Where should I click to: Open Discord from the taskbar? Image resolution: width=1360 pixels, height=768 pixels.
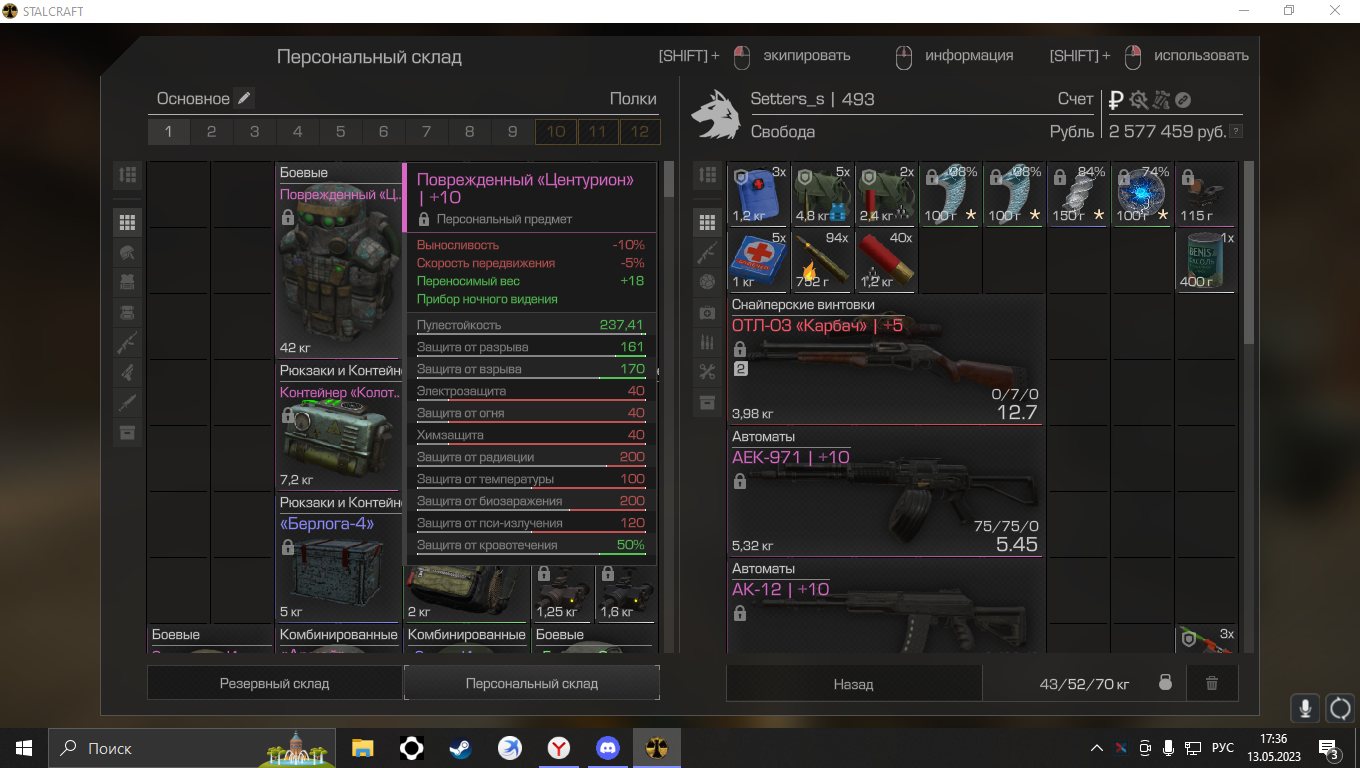(608, 748)
